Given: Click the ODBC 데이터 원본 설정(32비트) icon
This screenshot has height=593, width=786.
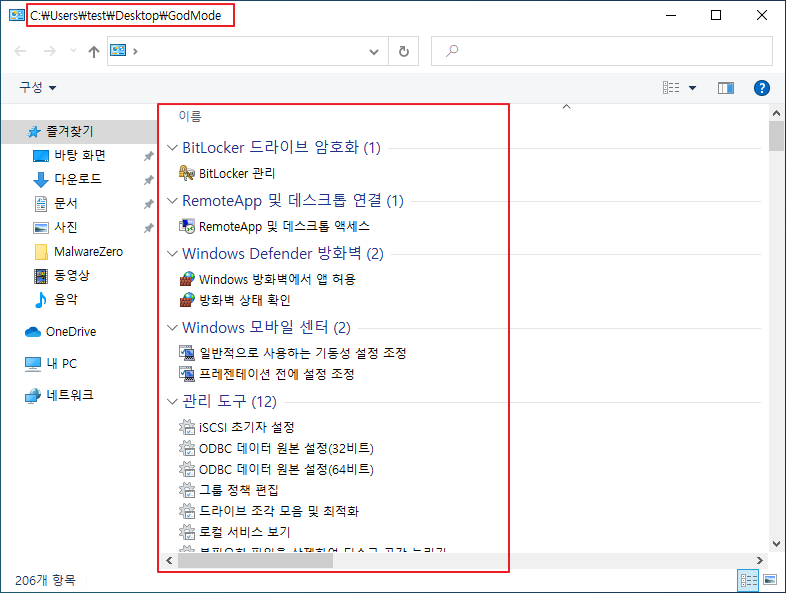Looking at the screenshot, I should pos(186,448).
